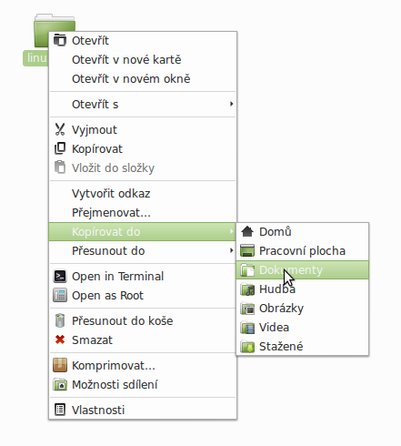Click the terminal icon for Open in Terminal

60,276
